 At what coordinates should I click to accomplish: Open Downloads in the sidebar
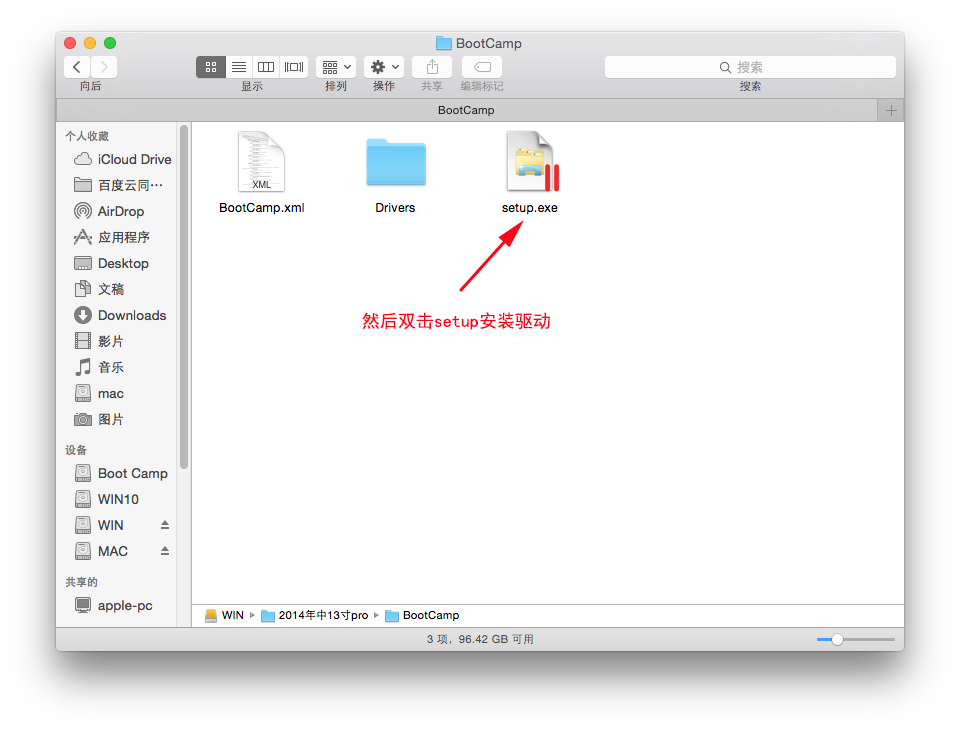(121, 315)
